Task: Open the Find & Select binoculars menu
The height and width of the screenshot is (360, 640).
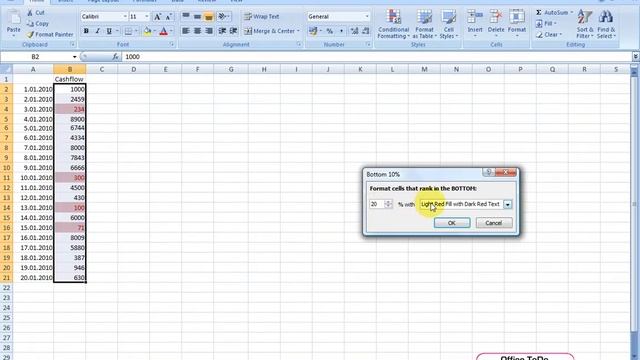Action: [x=606, y=24]
